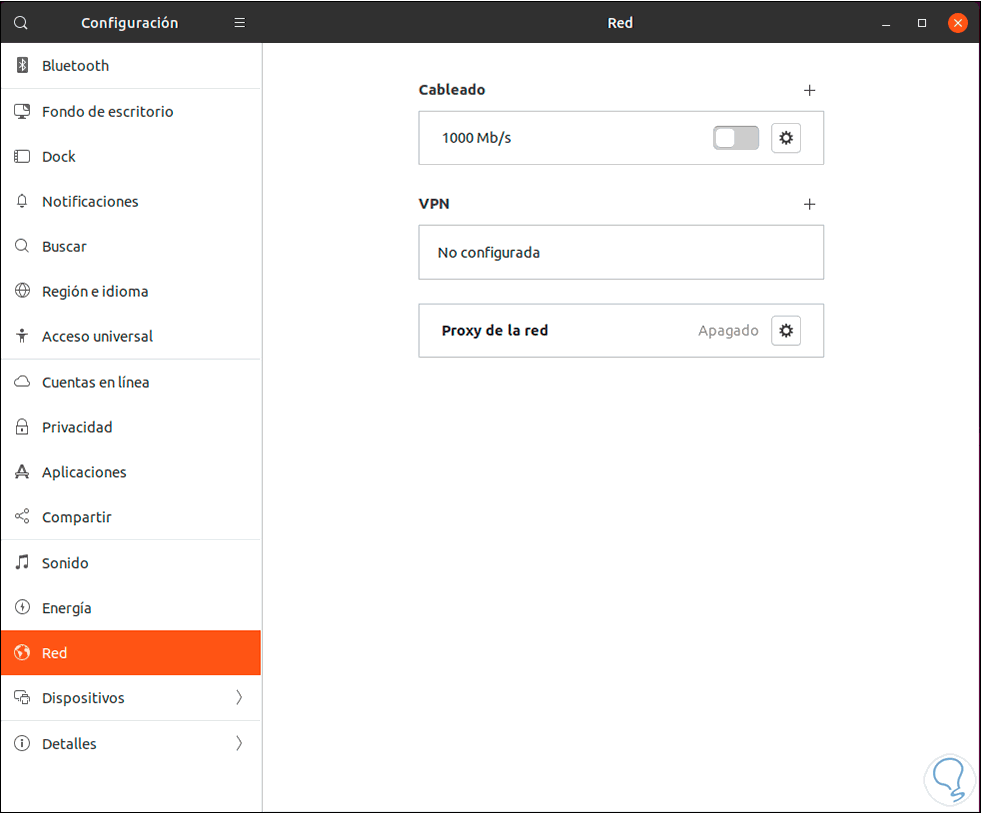Select Fondo de escritorio in sidebar
This screenshot has width=981, height=814.
(107, 111)
